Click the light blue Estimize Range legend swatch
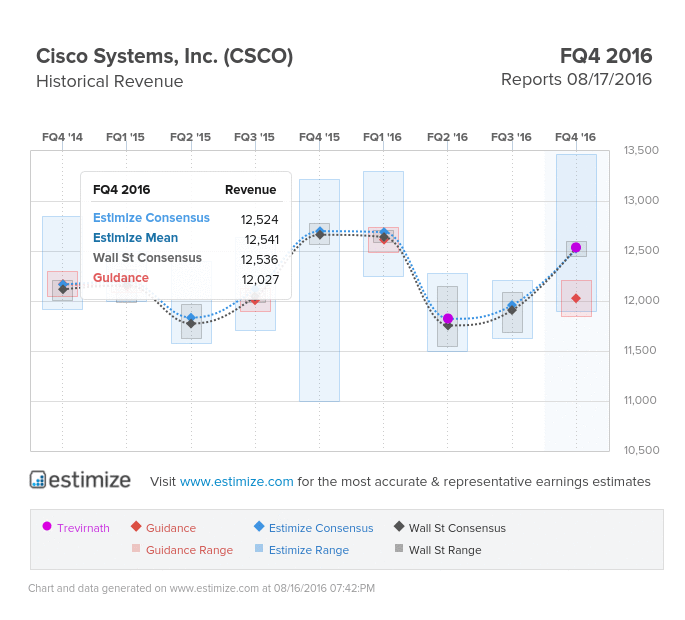The image size is (685, 620). 259,548
